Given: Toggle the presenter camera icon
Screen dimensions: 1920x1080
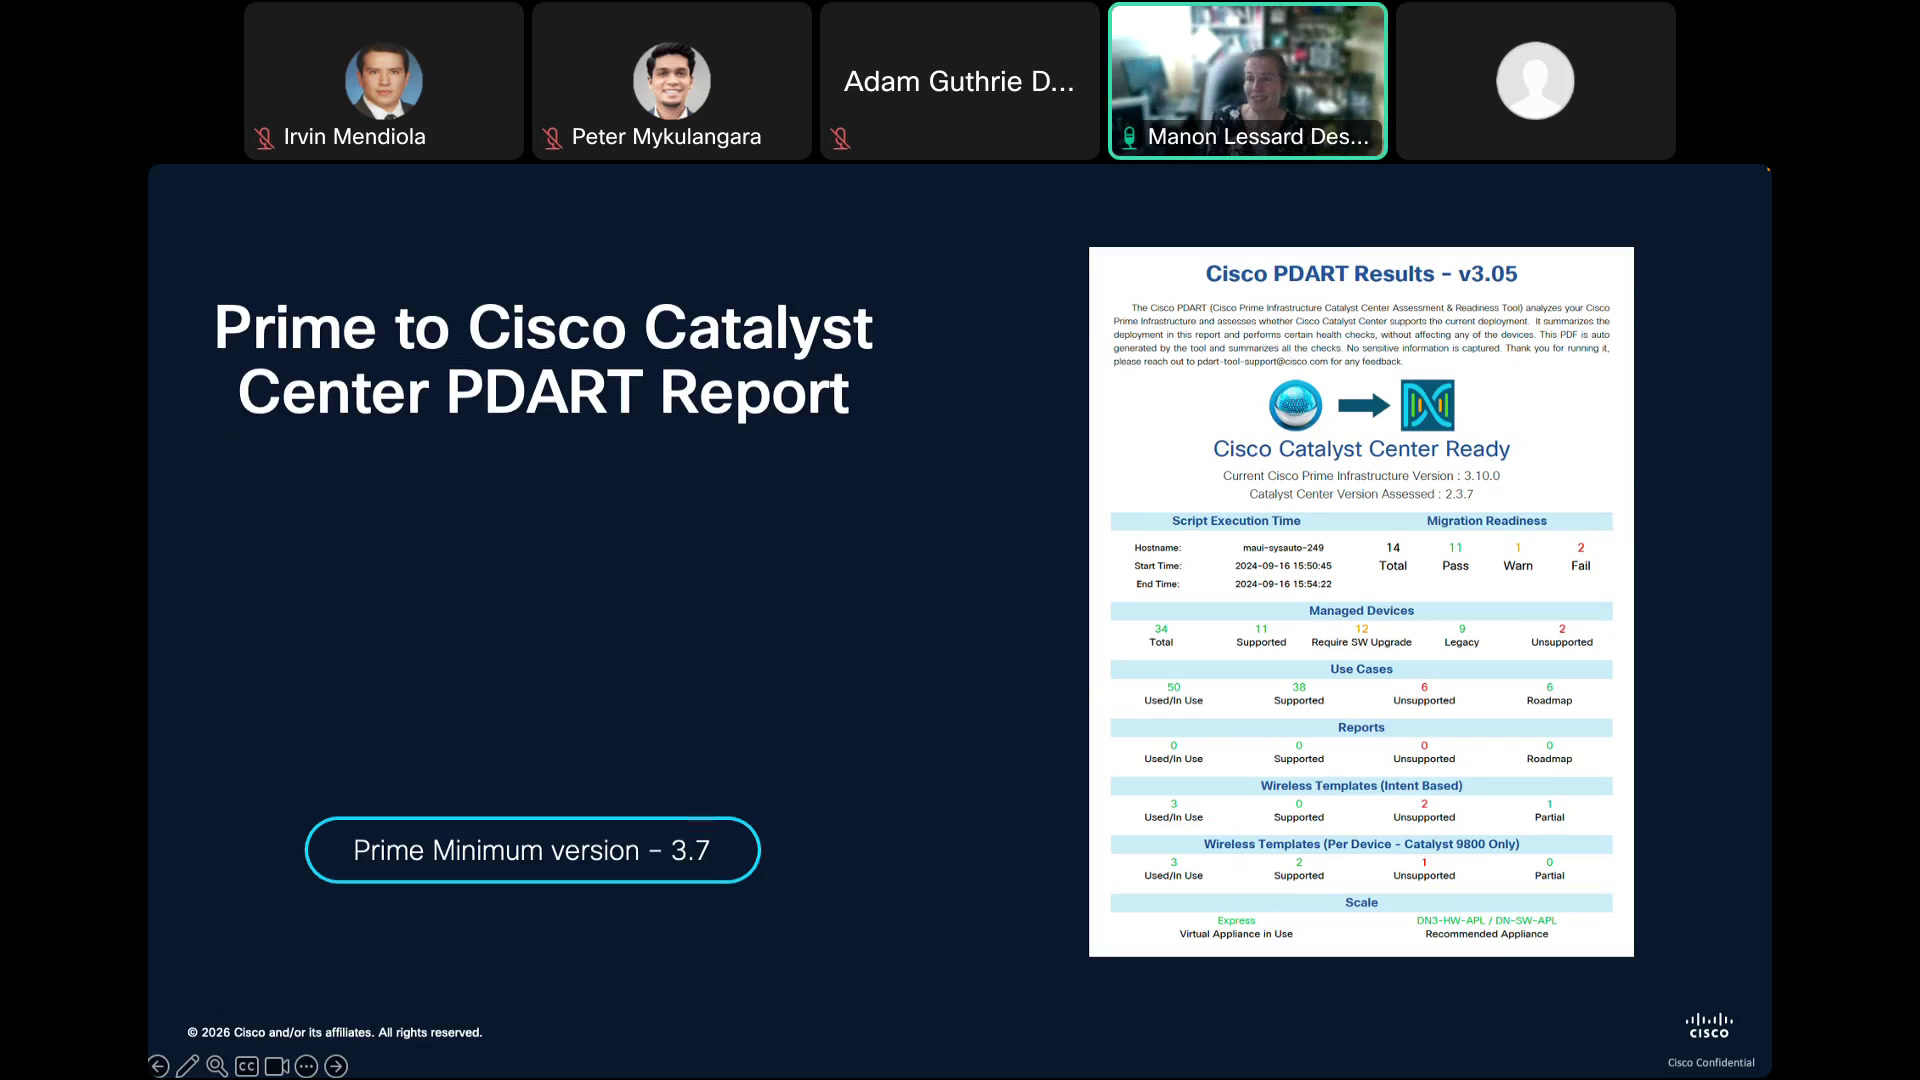Looking at the screenshot, I should [277, 1066].
